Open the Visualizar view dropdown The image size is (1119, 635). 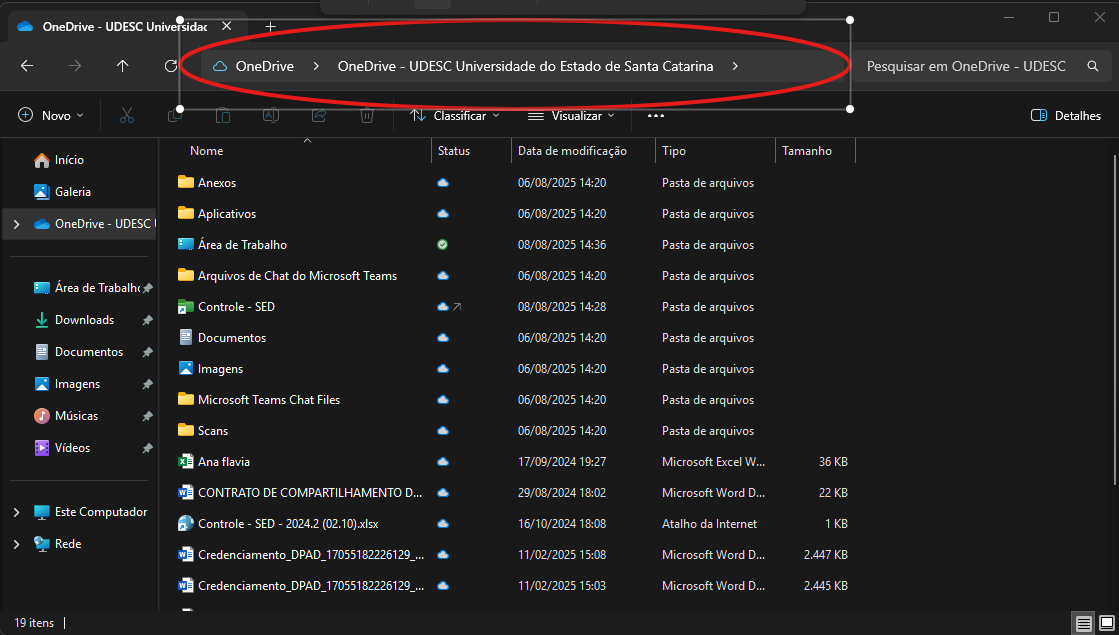click(571, 116)
